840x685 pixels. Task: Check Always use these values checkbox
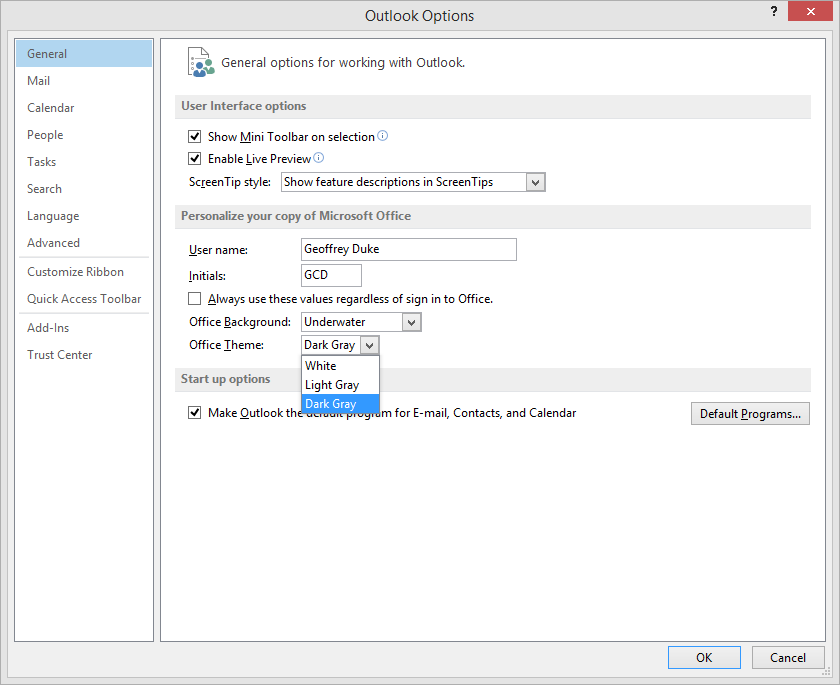[194, 298]
